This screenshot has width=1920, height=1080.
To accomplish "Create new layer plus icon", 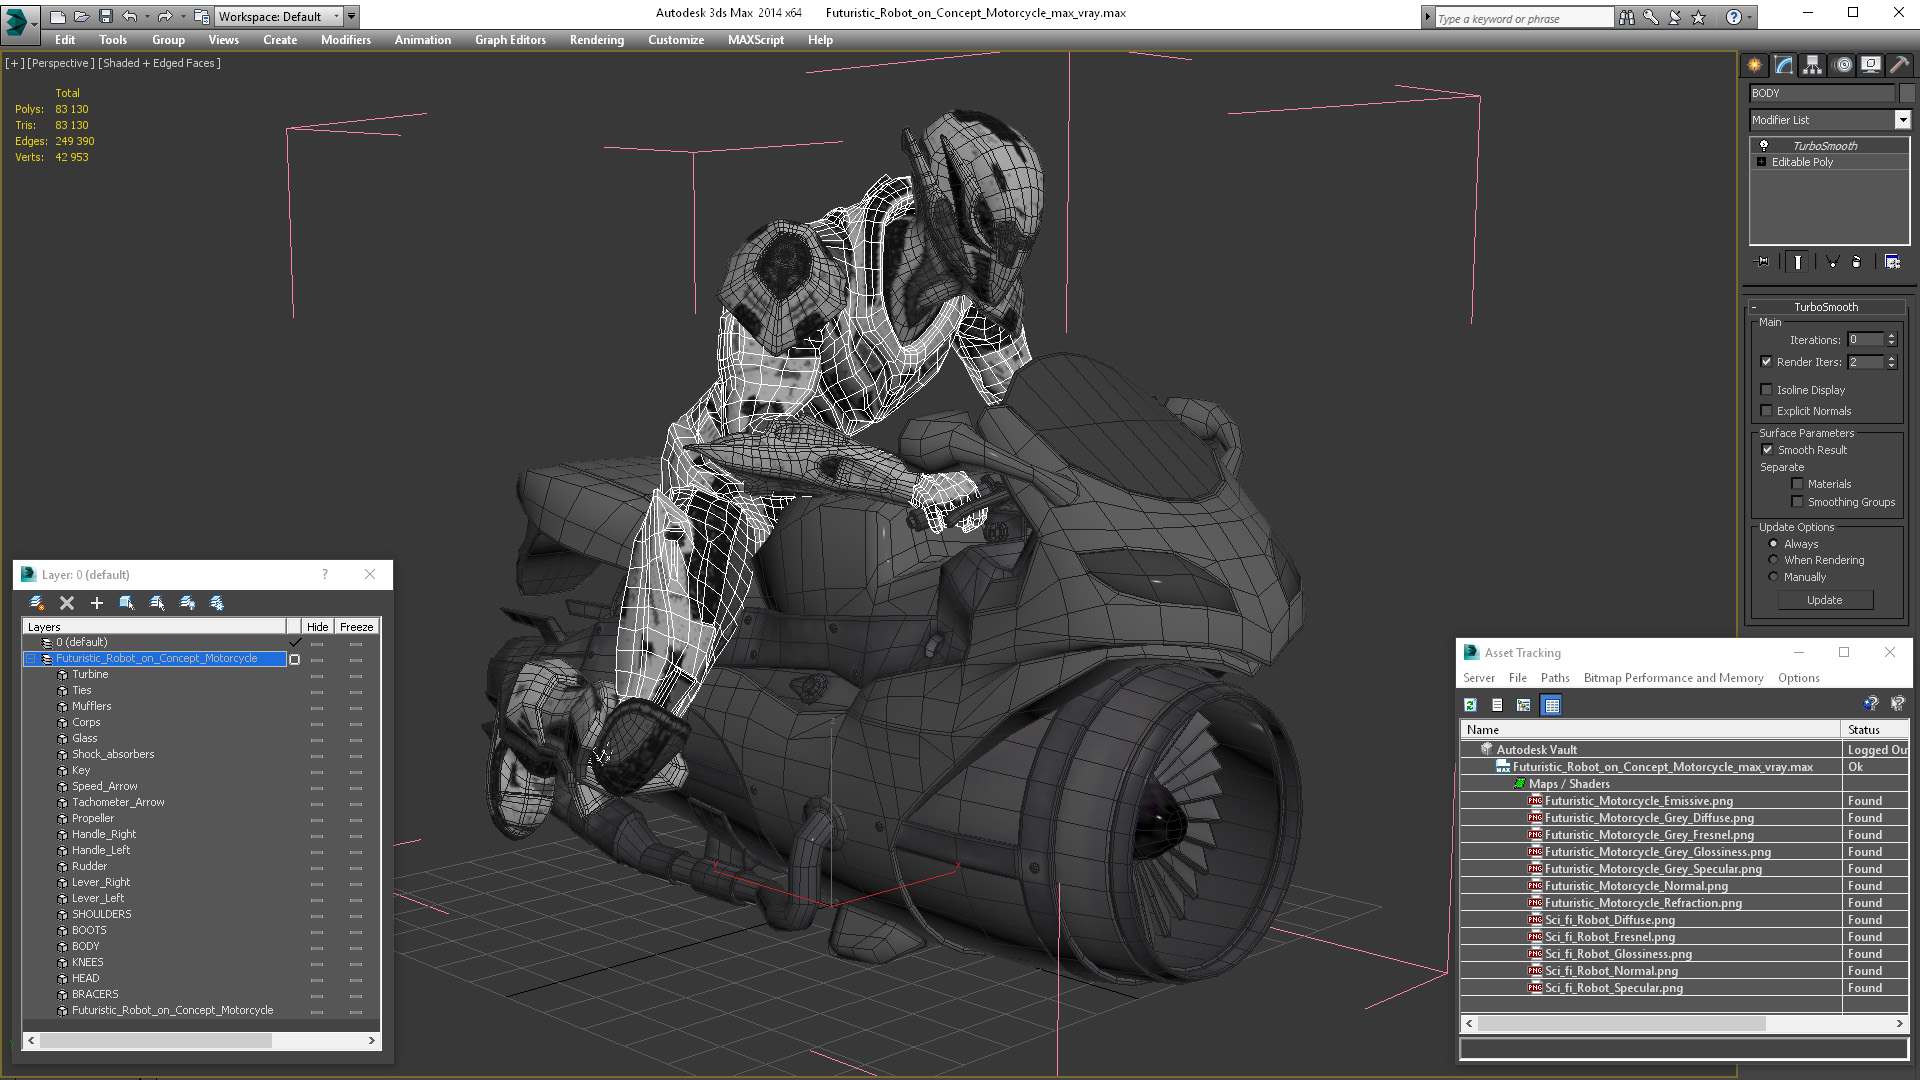I will click(x=97, y=603).
